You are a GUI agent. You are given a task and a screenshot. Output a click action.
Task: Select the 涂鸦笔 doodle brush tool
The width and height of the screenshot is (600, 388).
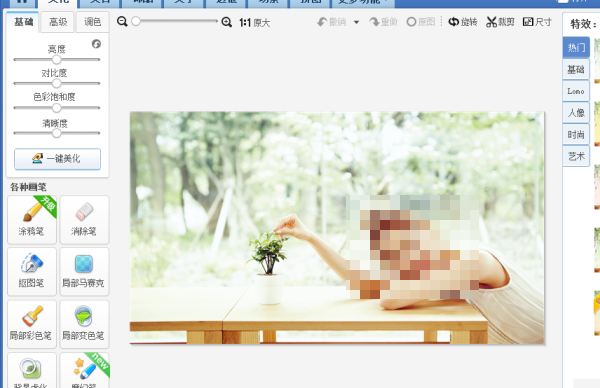[32, 220]
